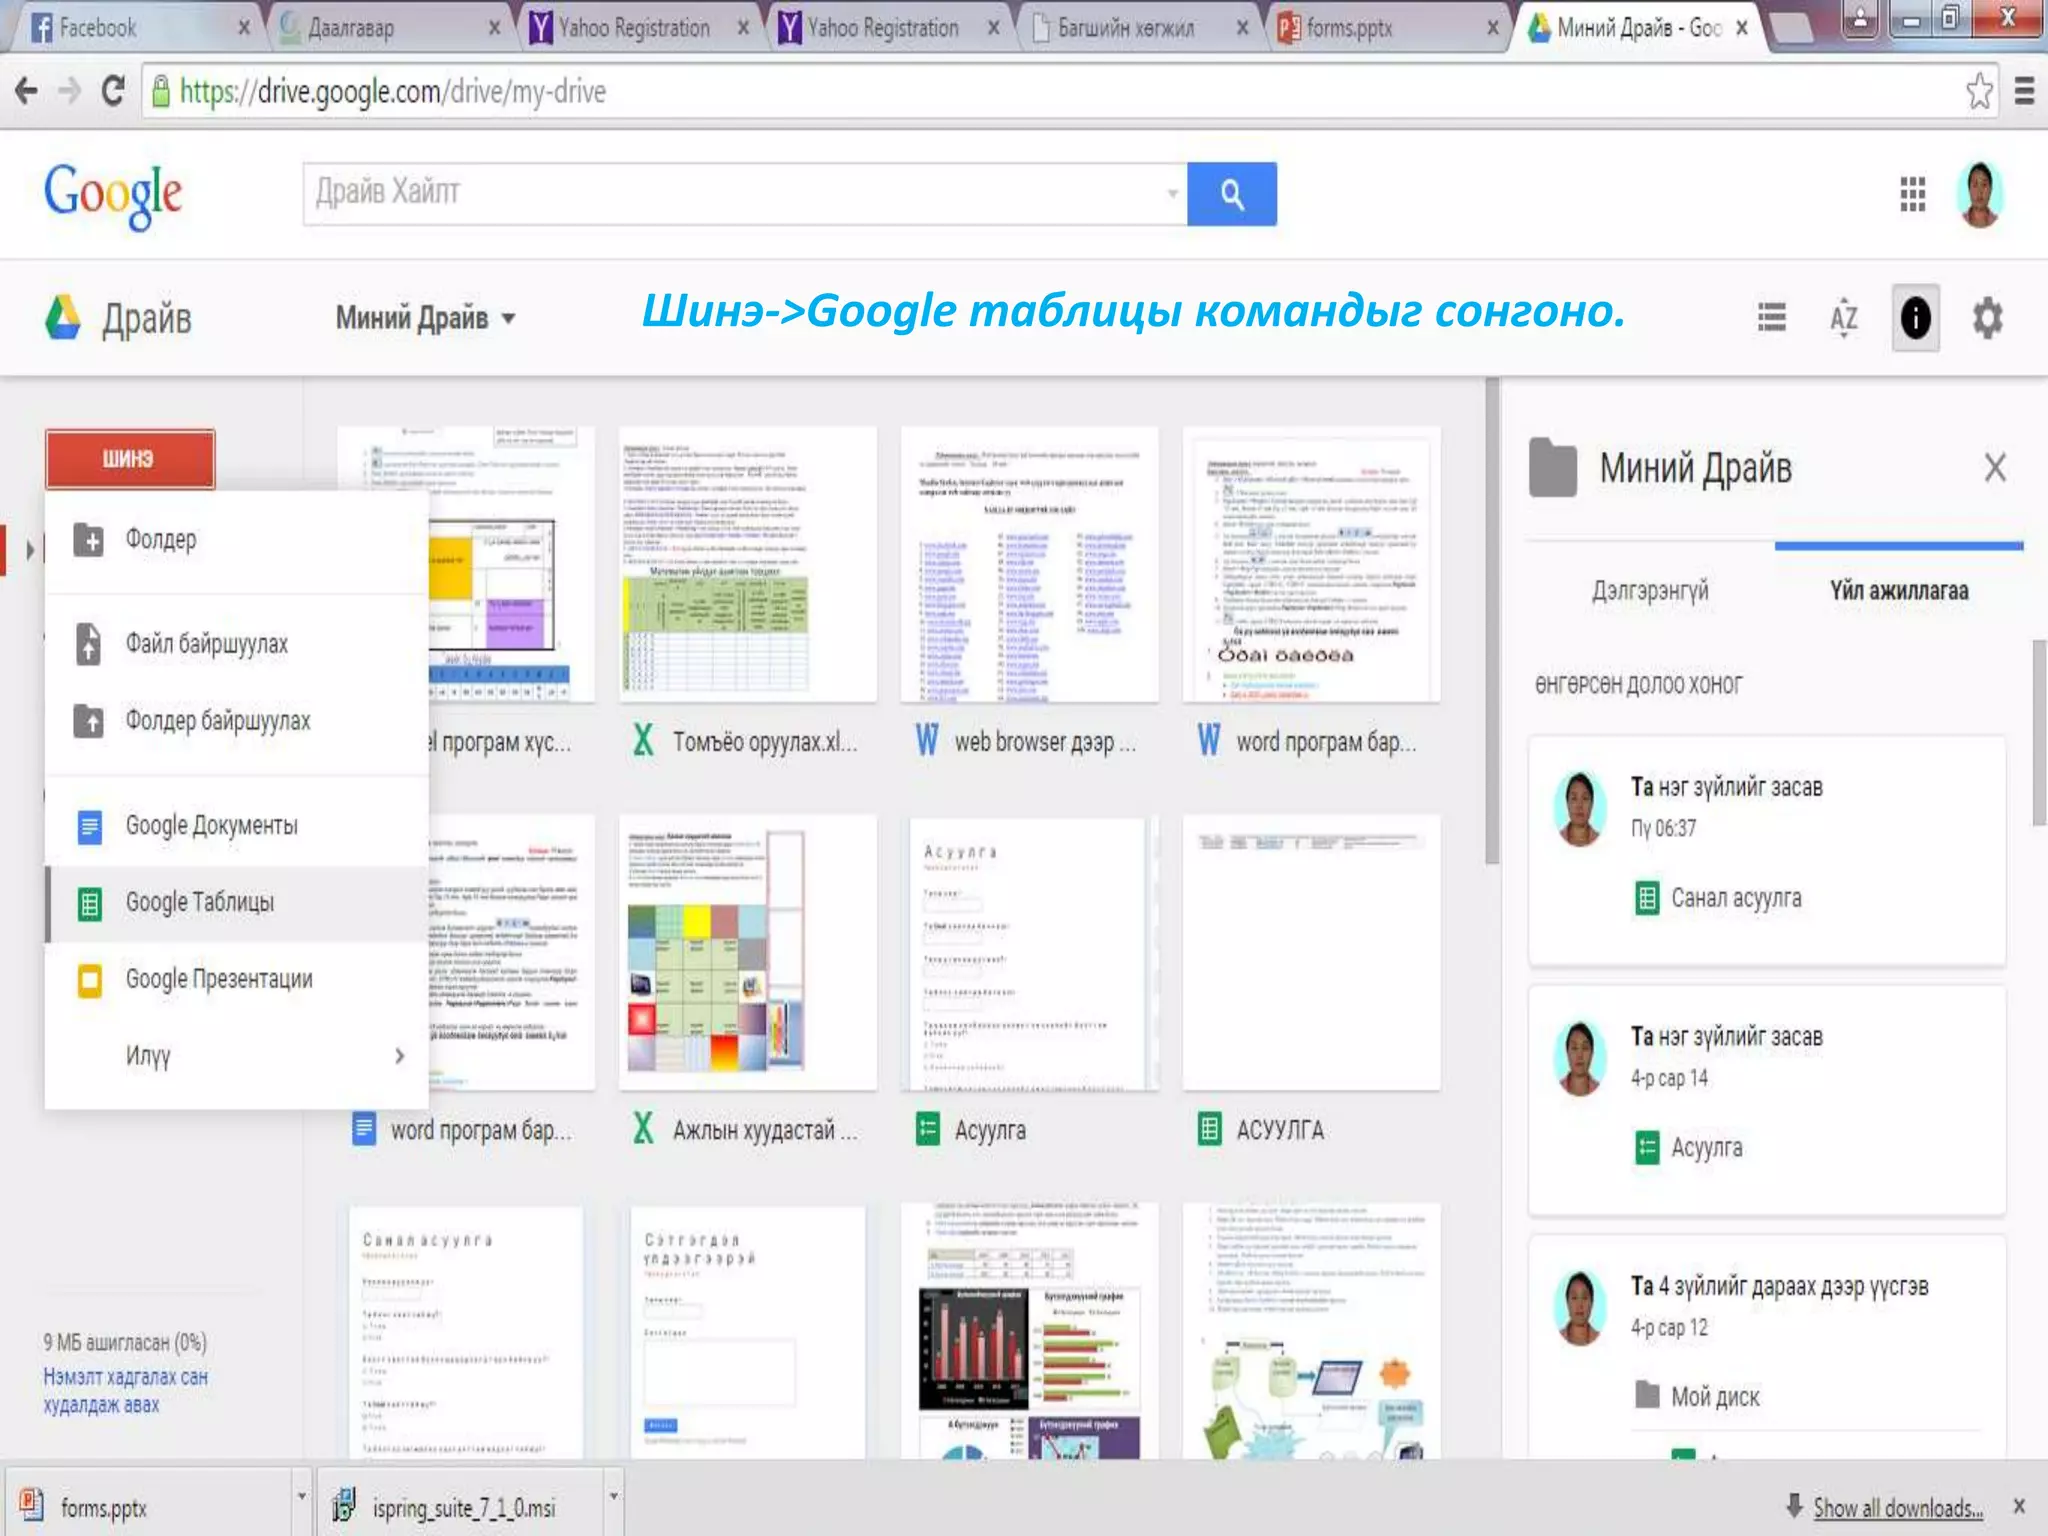Expand the Илүү submenu
The image size is (2048, 1536).
399,1056
